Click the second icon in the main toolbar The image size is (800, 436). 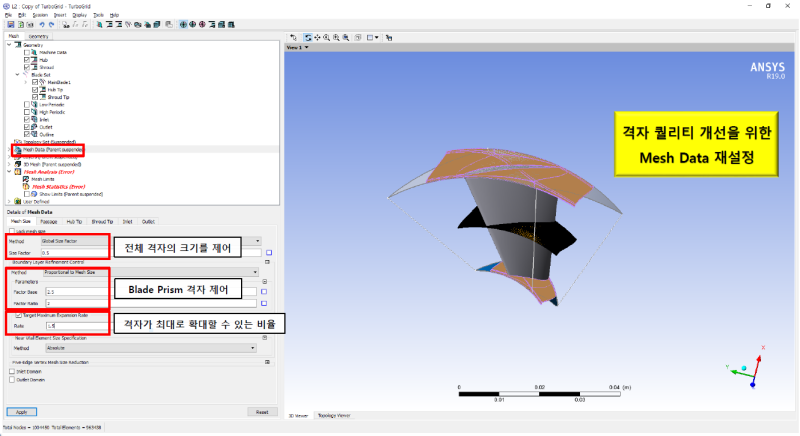(x=20, y=24)
